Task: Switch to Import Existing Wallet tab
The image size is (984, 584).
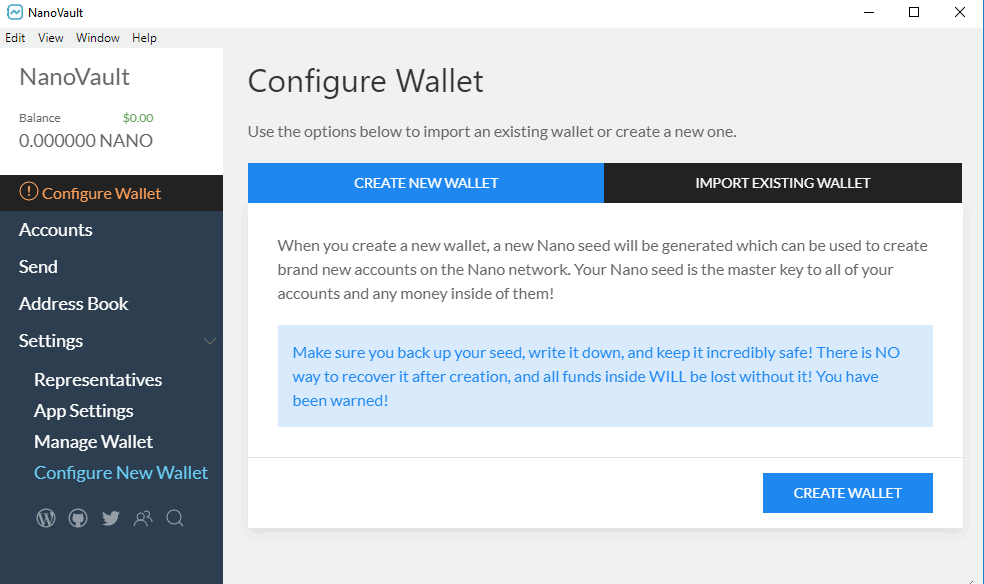Action: 782,183
